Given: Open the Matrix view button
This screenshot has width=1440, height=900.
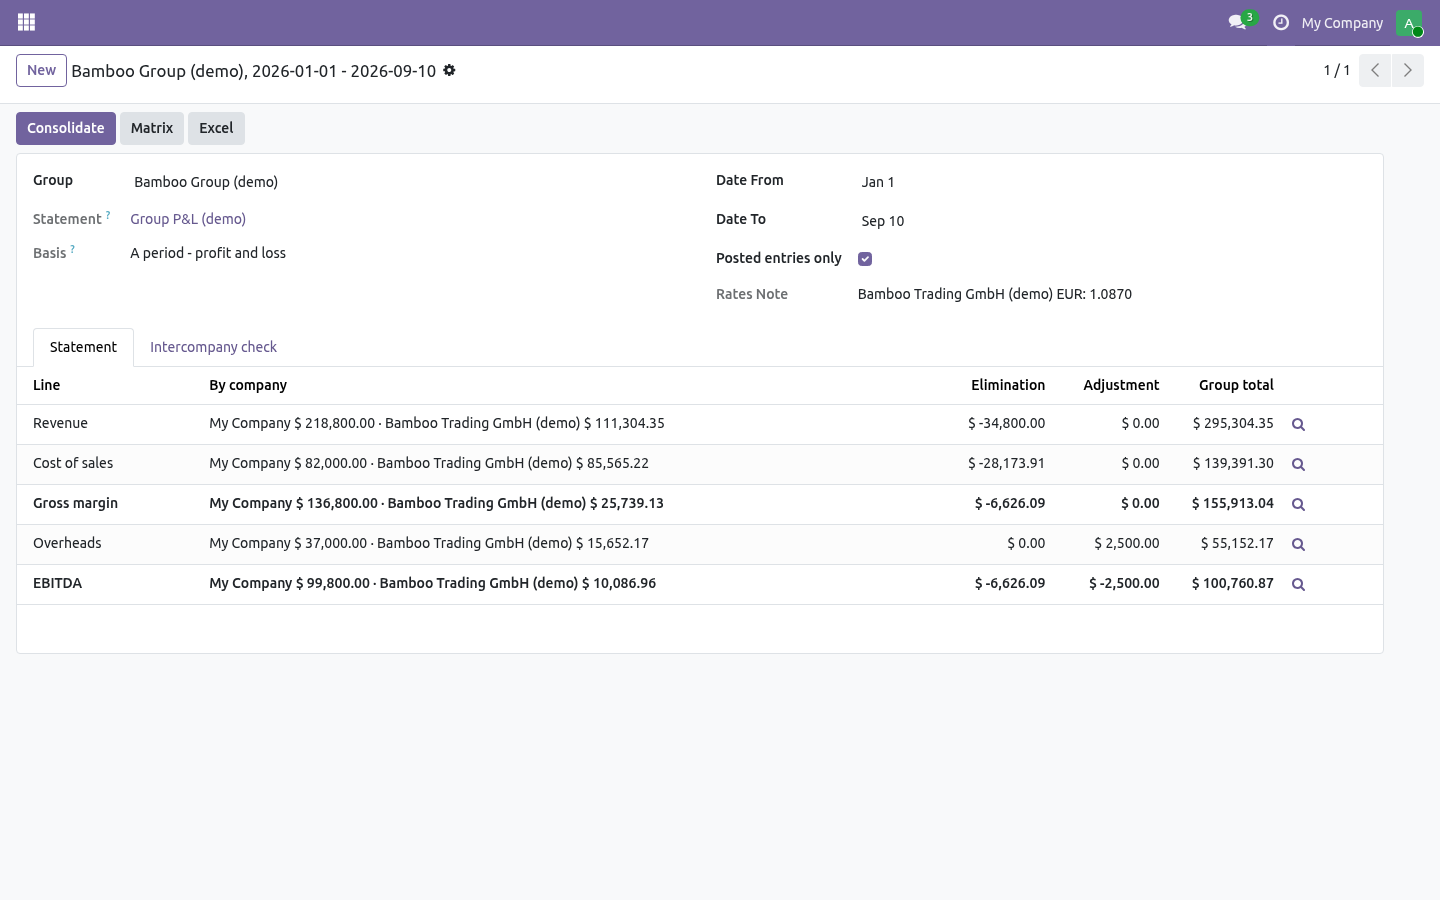Looking at the screenshot, I should [152, 128].
